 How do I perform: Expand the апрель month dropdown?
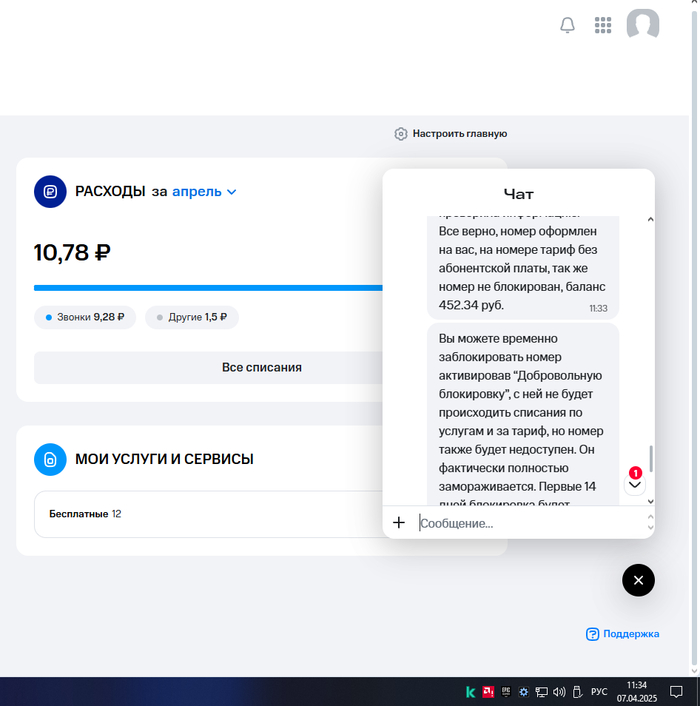pos(204,191)
